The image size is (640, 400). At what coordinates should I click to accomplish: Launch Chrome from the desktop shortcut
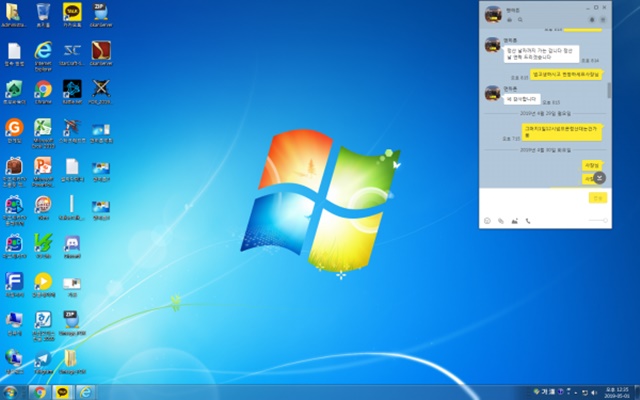pos(43,92)
